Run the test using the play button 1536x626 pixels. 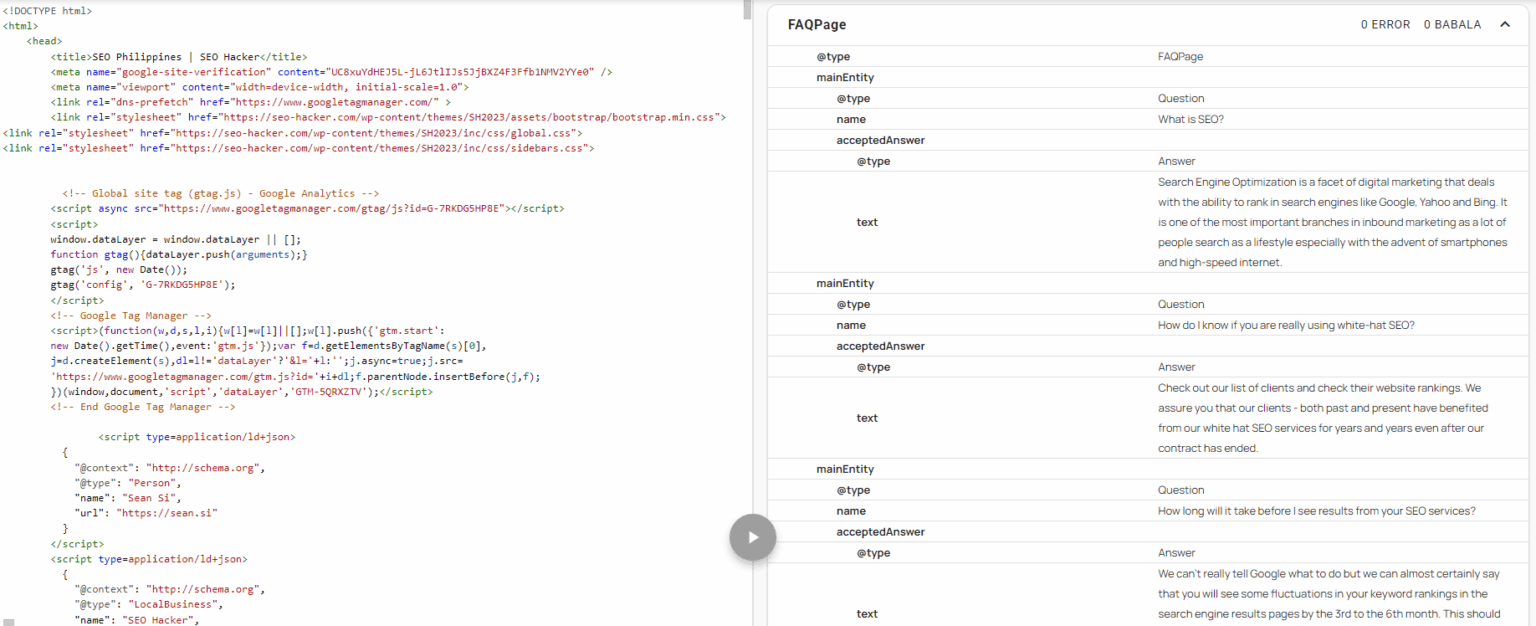click(x=752, y=537)
